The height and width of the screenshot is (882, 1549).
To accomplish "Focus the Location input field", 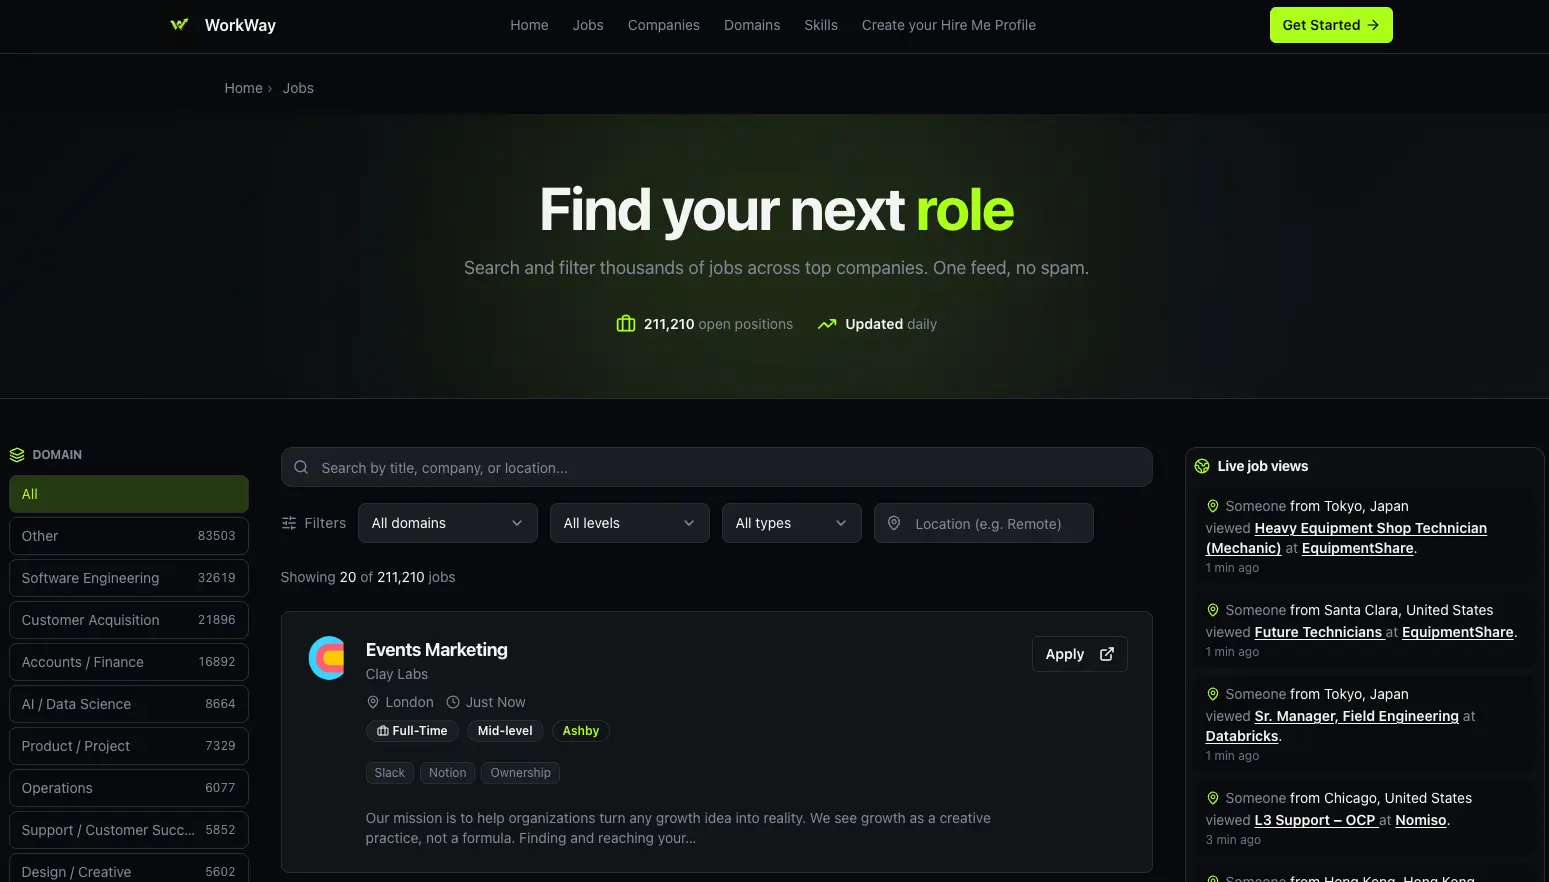I will click(x=984, y=523).
